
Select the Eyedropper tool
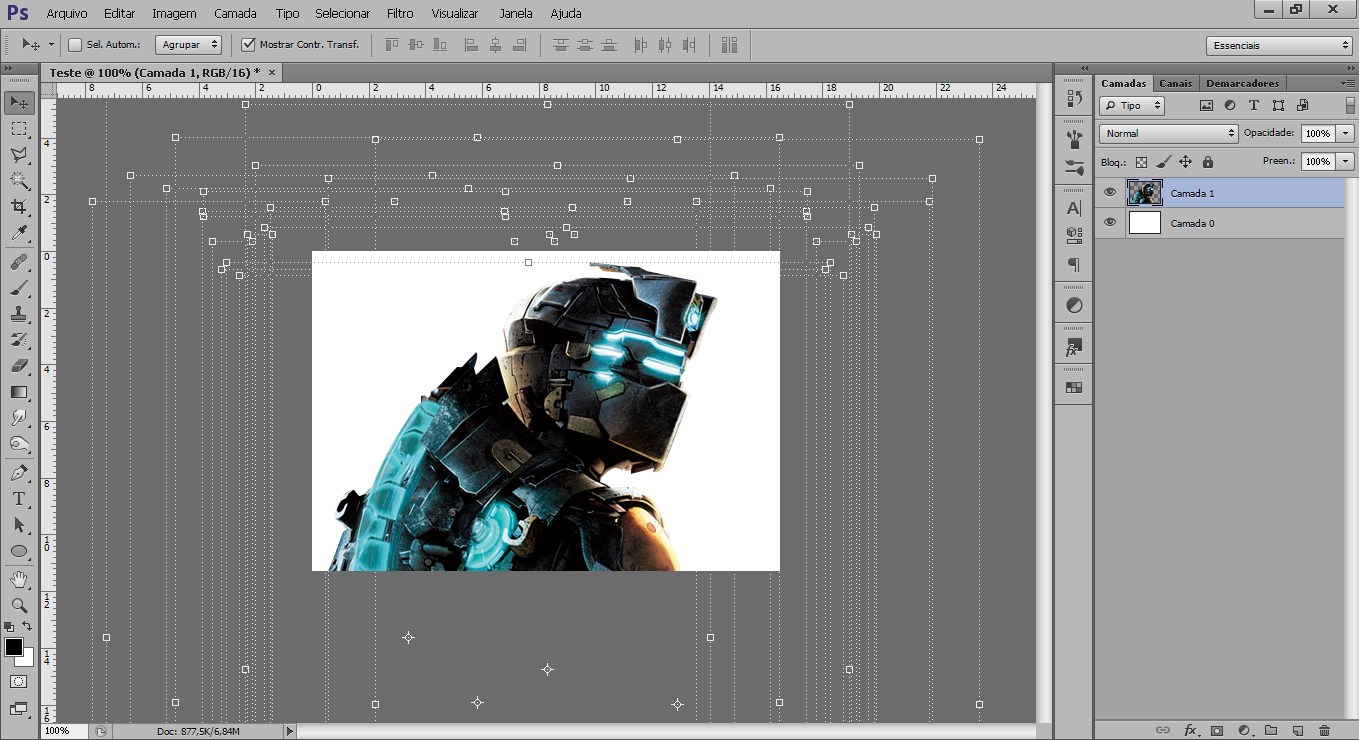click(x=19, y=233)
